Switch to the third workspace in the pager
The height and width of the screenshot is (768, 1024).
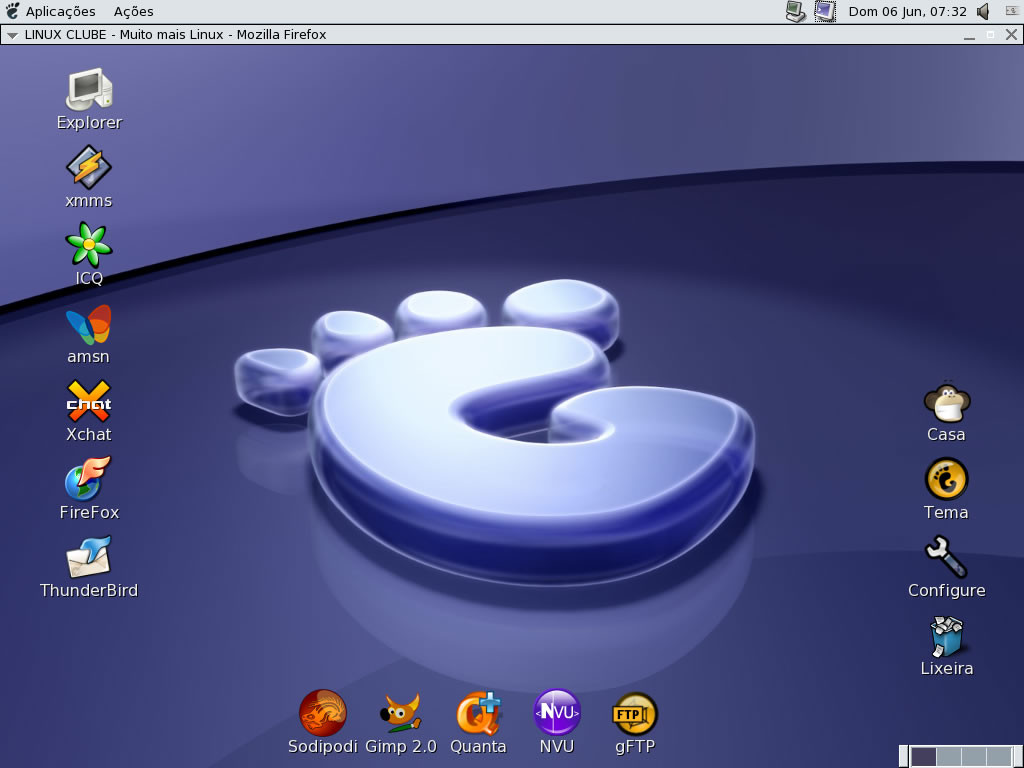click(x=974, y=757)
